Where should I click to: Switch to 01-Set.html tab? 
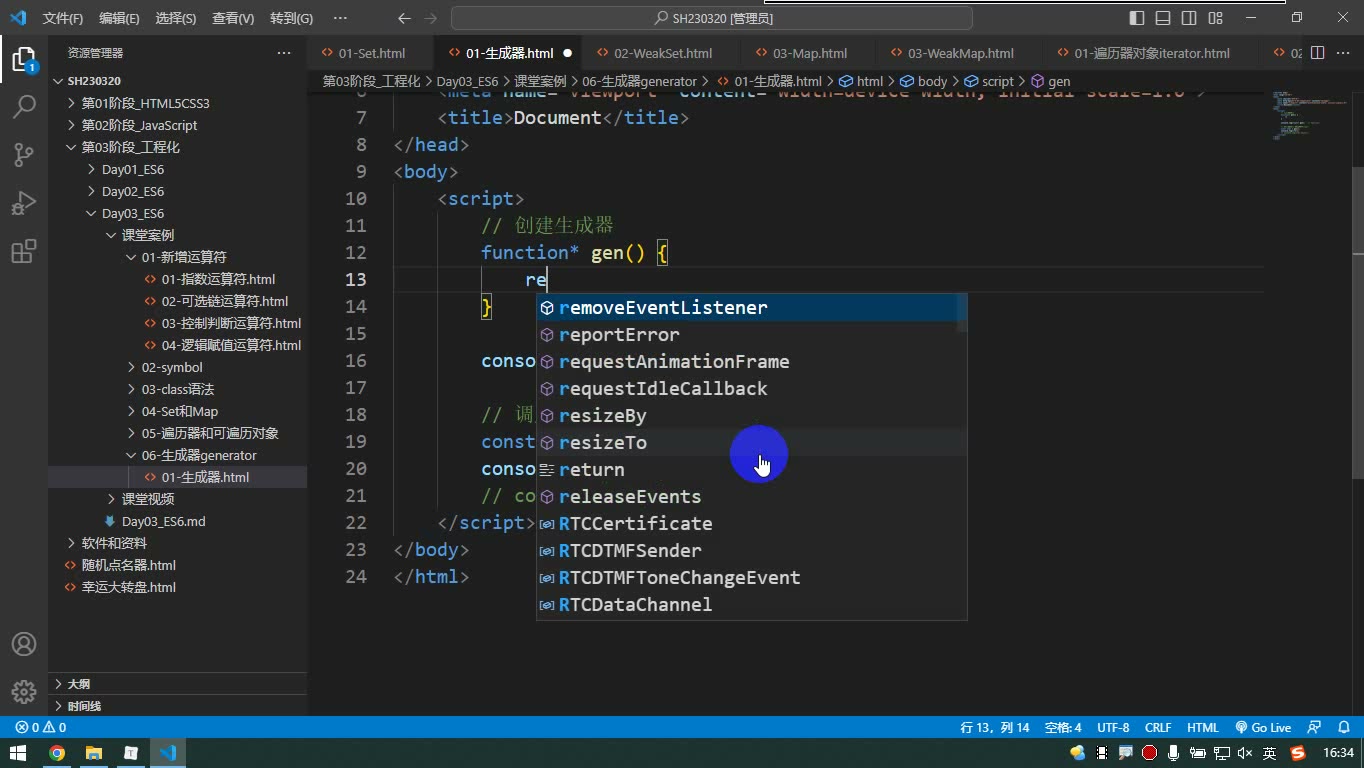coord(371,53)
